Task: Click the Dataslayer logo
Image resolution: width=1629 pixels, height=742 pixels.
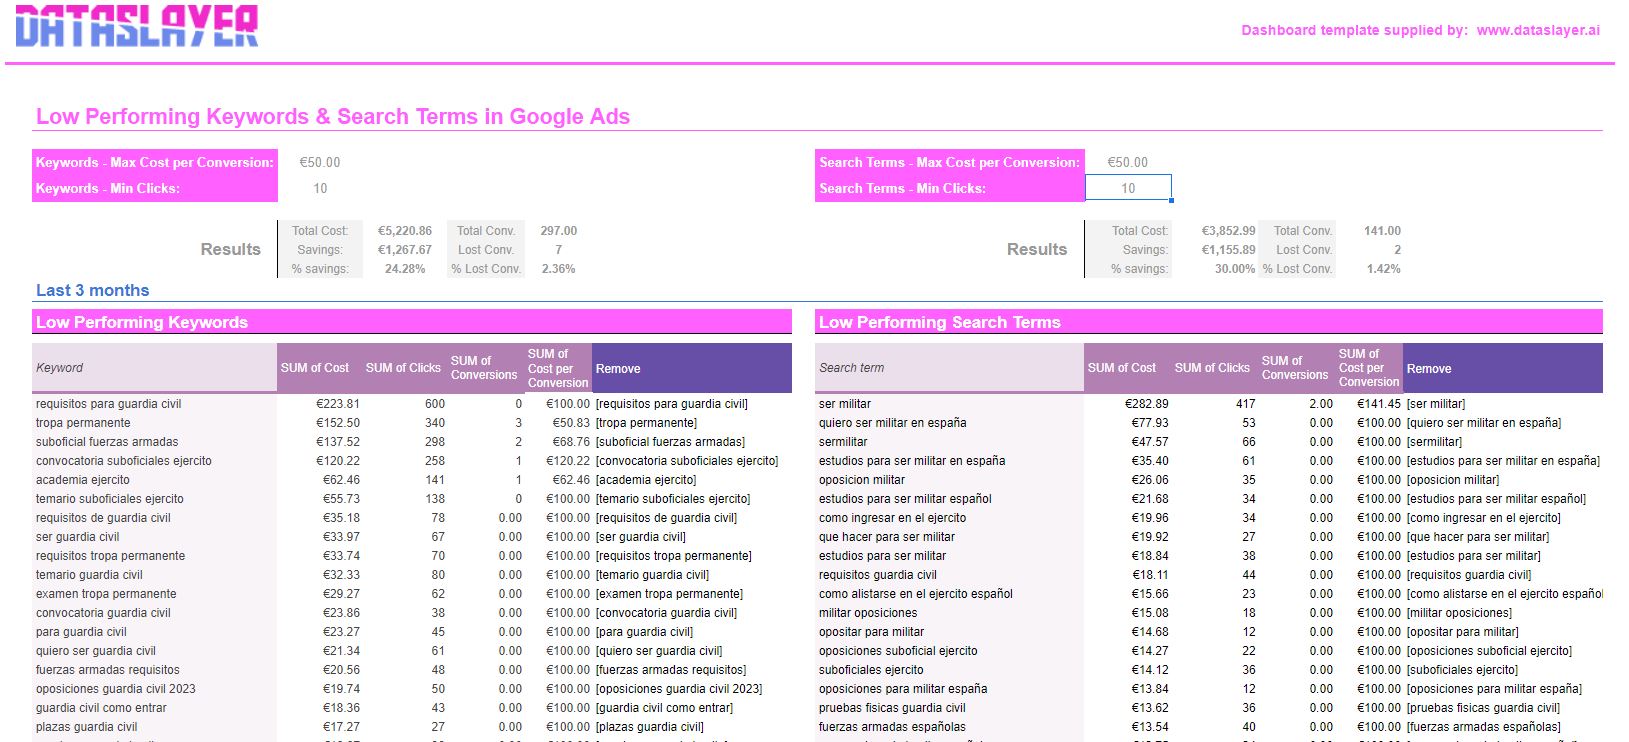Action: 137,27
